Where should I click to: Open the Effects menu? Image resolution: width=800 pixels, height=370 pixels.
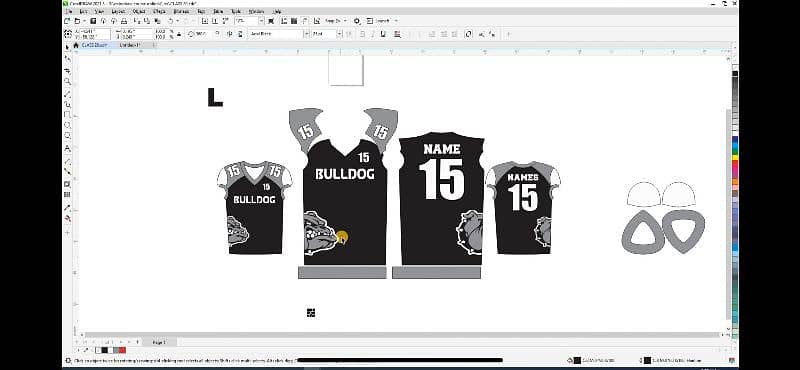[159, 11]
